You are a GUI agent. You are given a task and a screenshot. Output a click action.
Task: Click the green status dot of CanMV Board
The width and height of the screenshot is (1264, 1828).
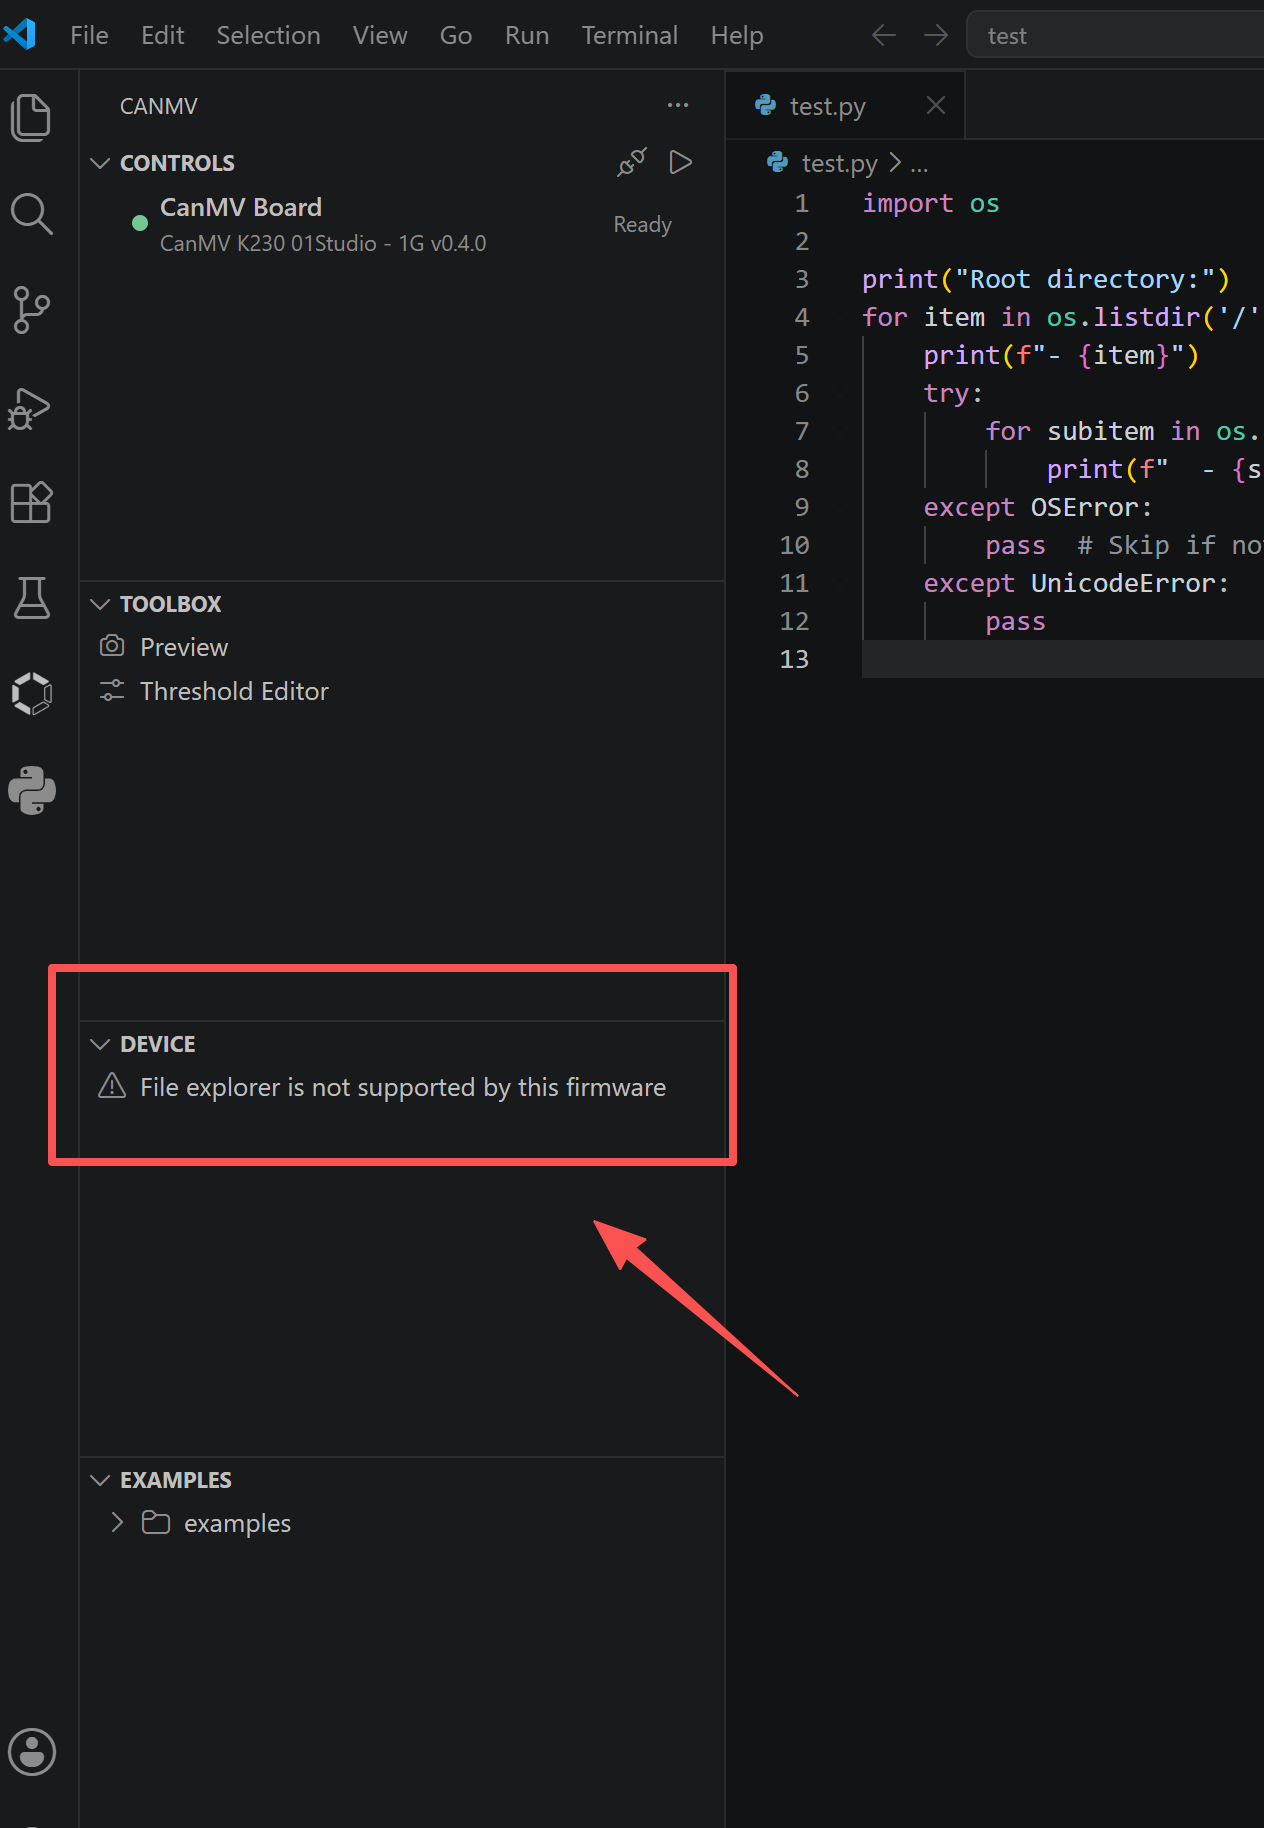[x=140, y=223]
